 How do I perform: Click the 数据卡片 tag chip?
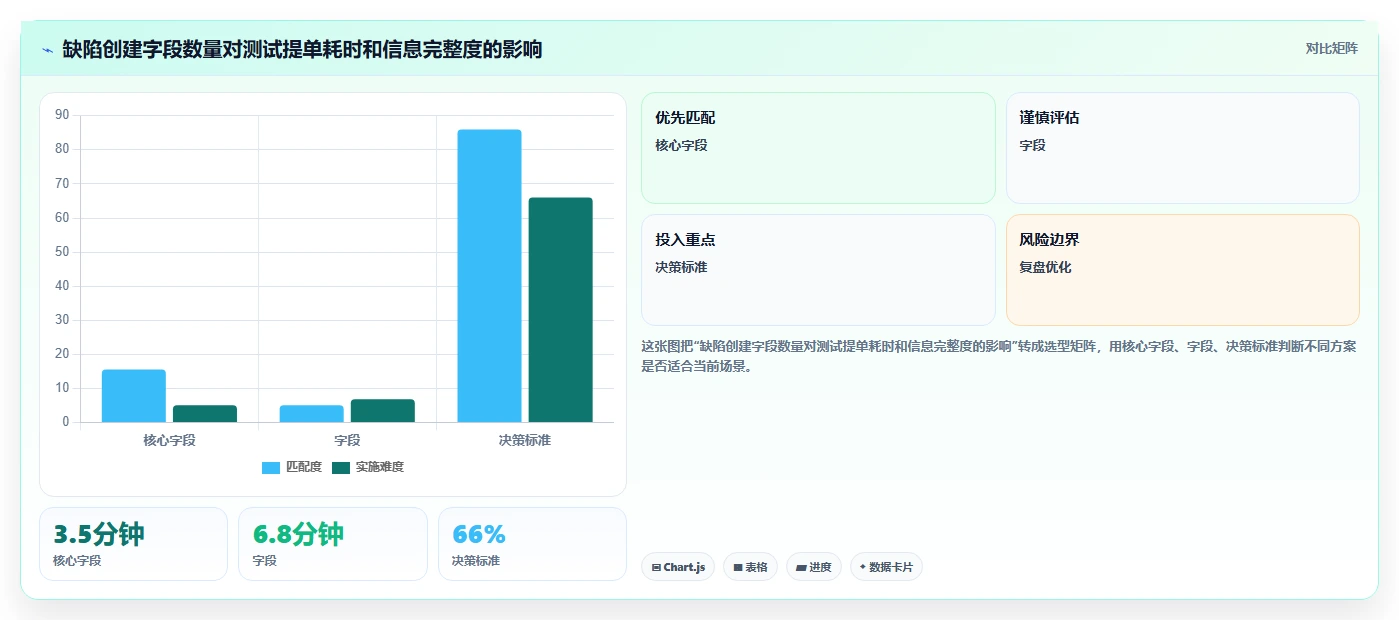click(886, 567)
